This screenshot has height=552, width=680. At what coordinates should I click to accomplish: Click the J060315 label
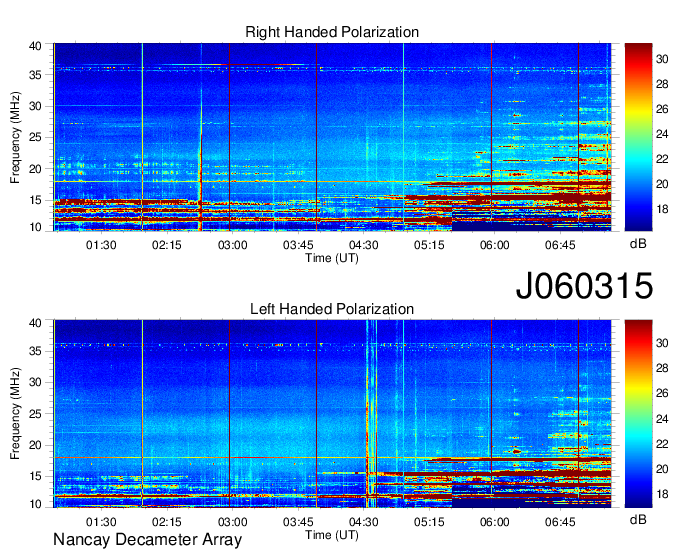[584, 286]
